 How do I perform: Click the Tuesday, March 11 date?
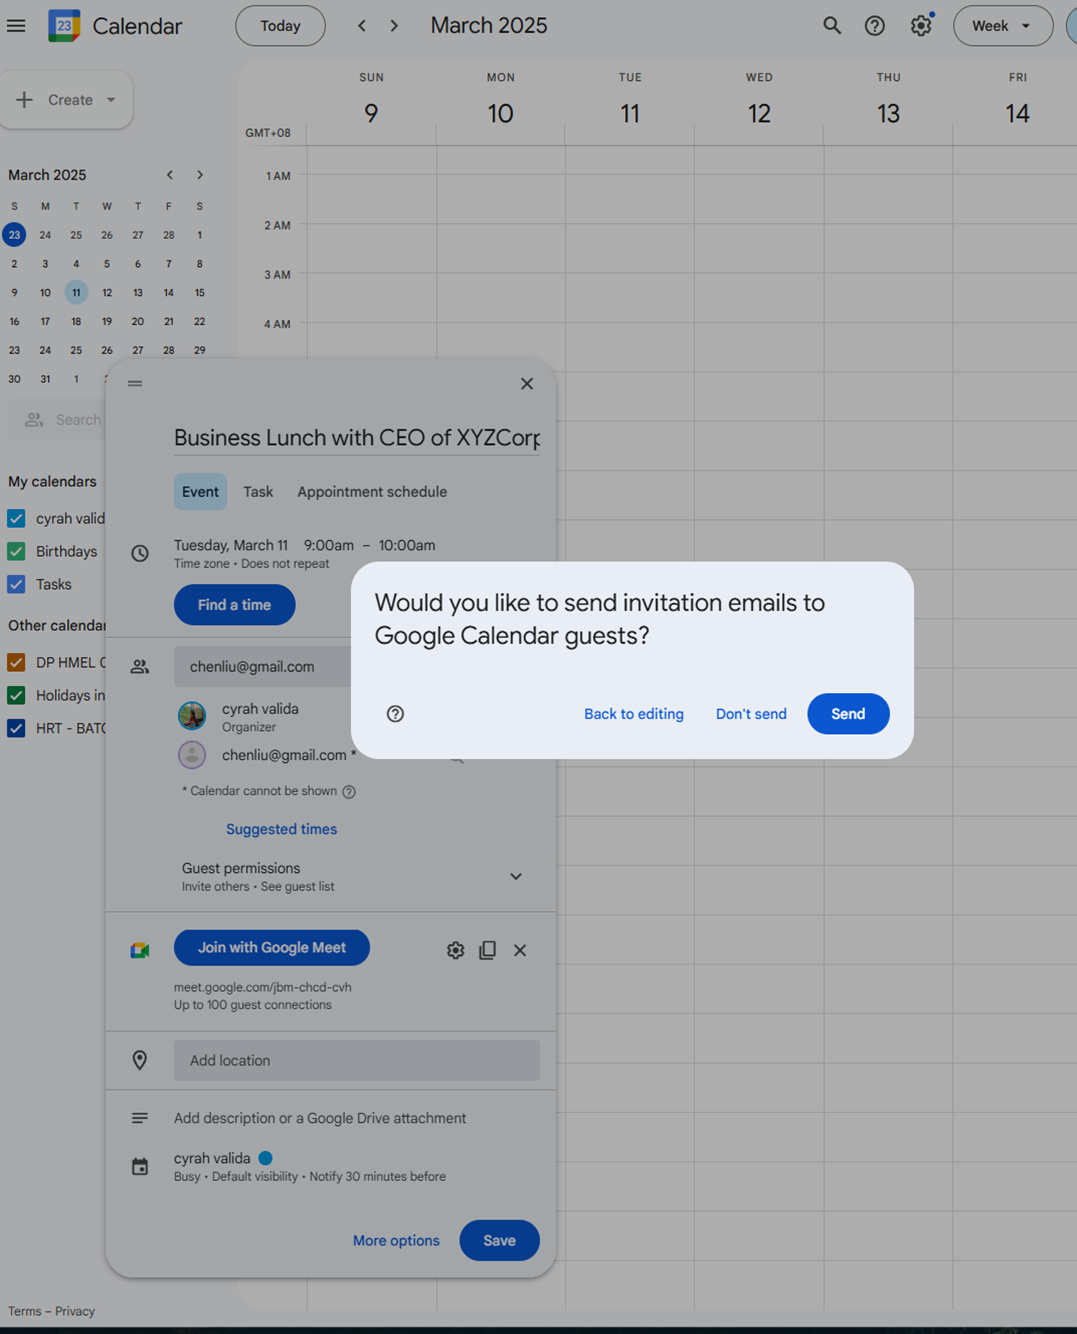[231, 545]
